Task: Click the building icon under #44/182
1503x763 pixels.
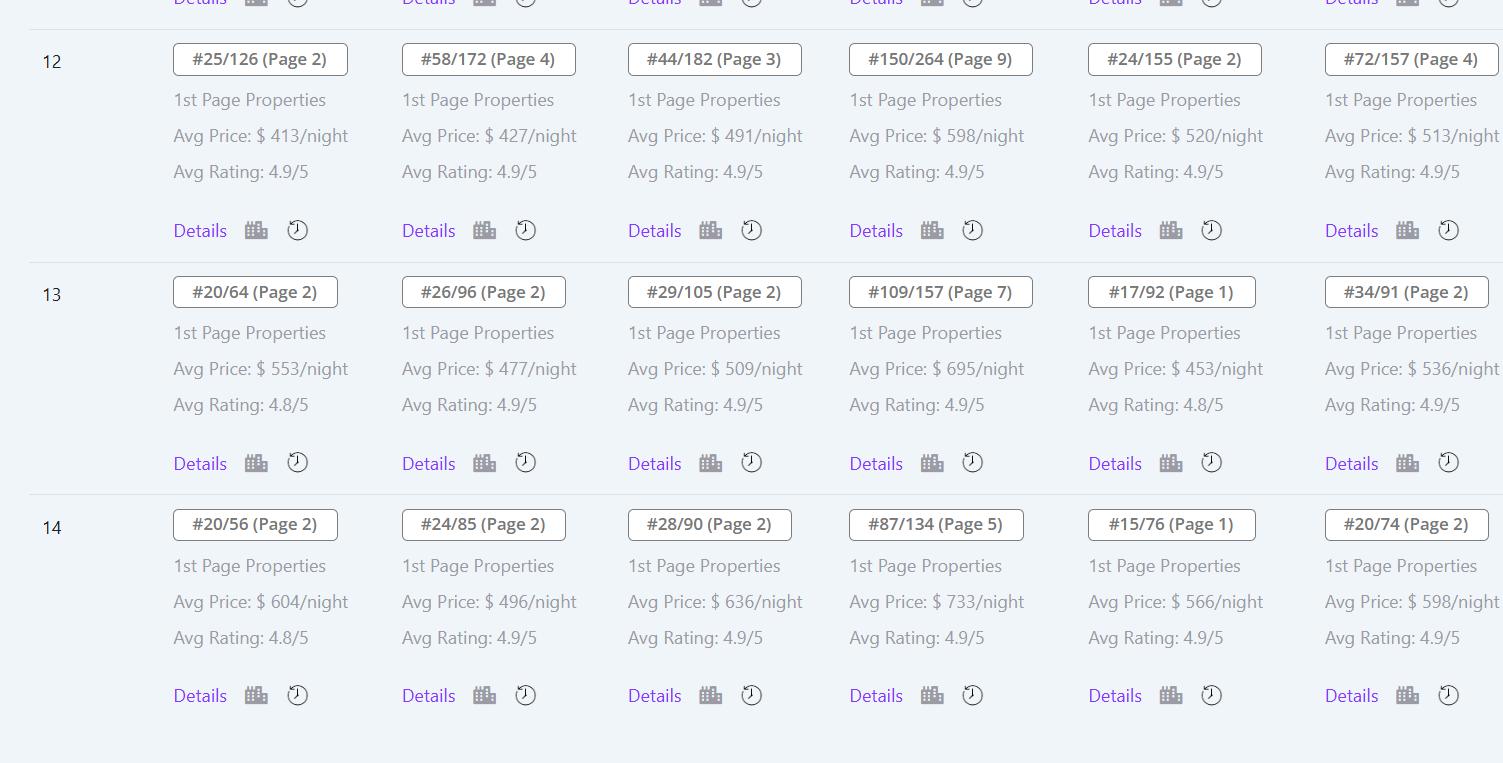Action: [x=711, y=230]
